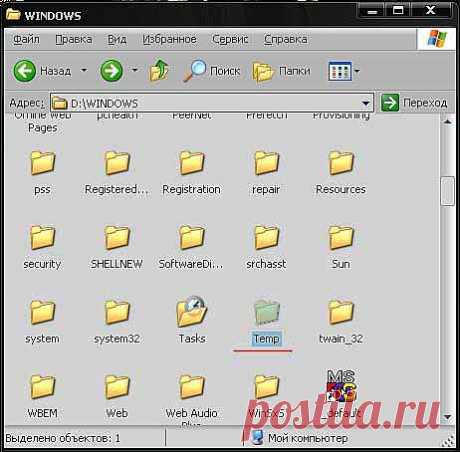Select the WBEM folder icon
Screen dimensions: 460x452
click(x=43, y=387)
